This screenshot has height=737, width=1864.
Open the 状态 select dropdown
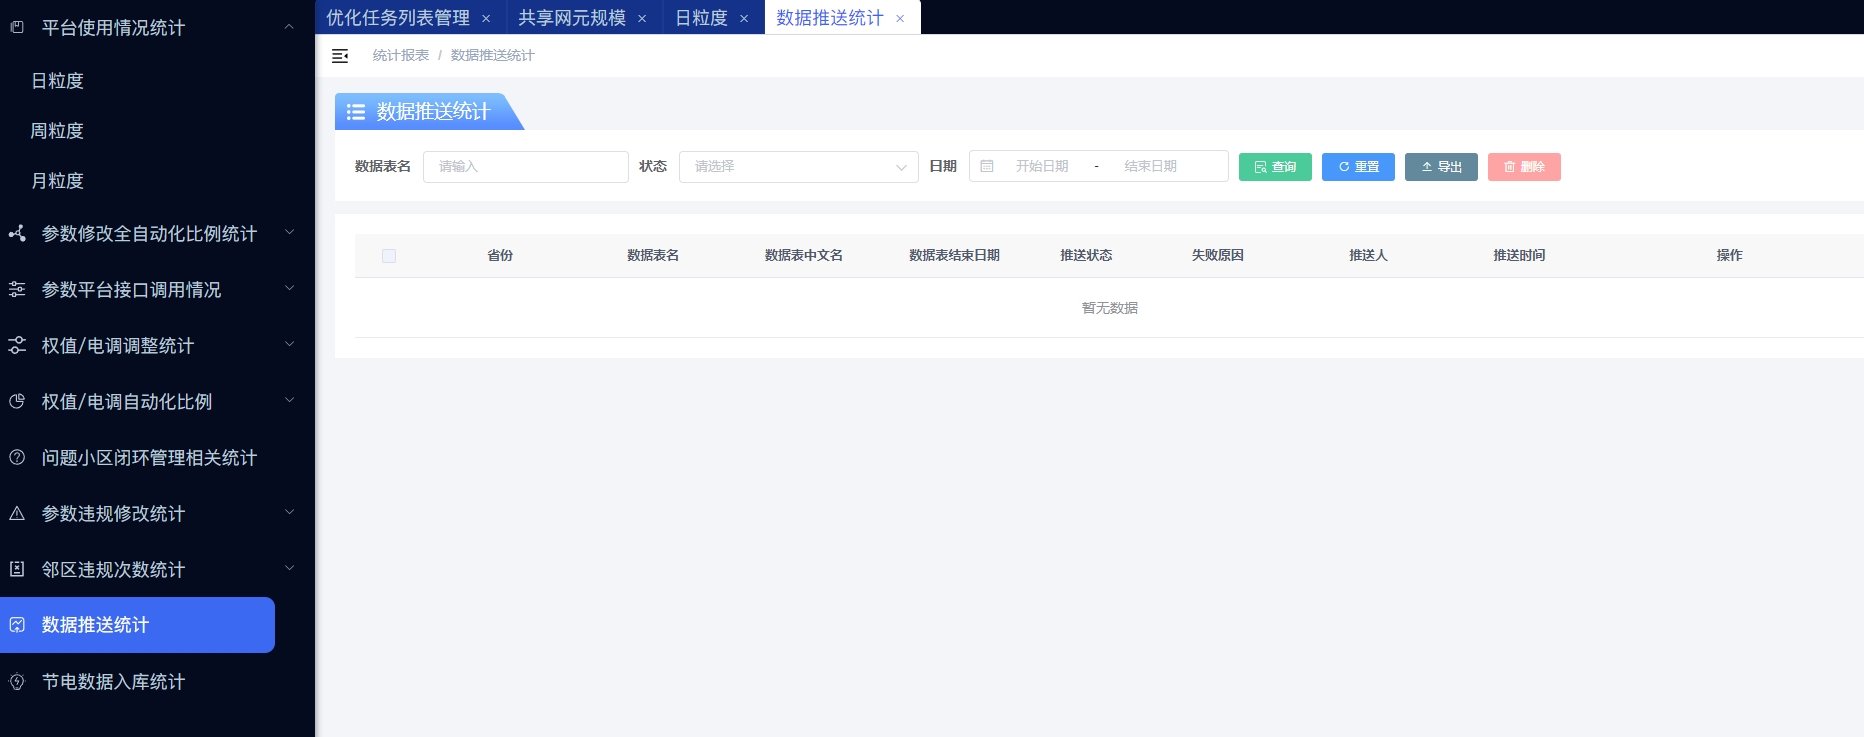point(799,167)
